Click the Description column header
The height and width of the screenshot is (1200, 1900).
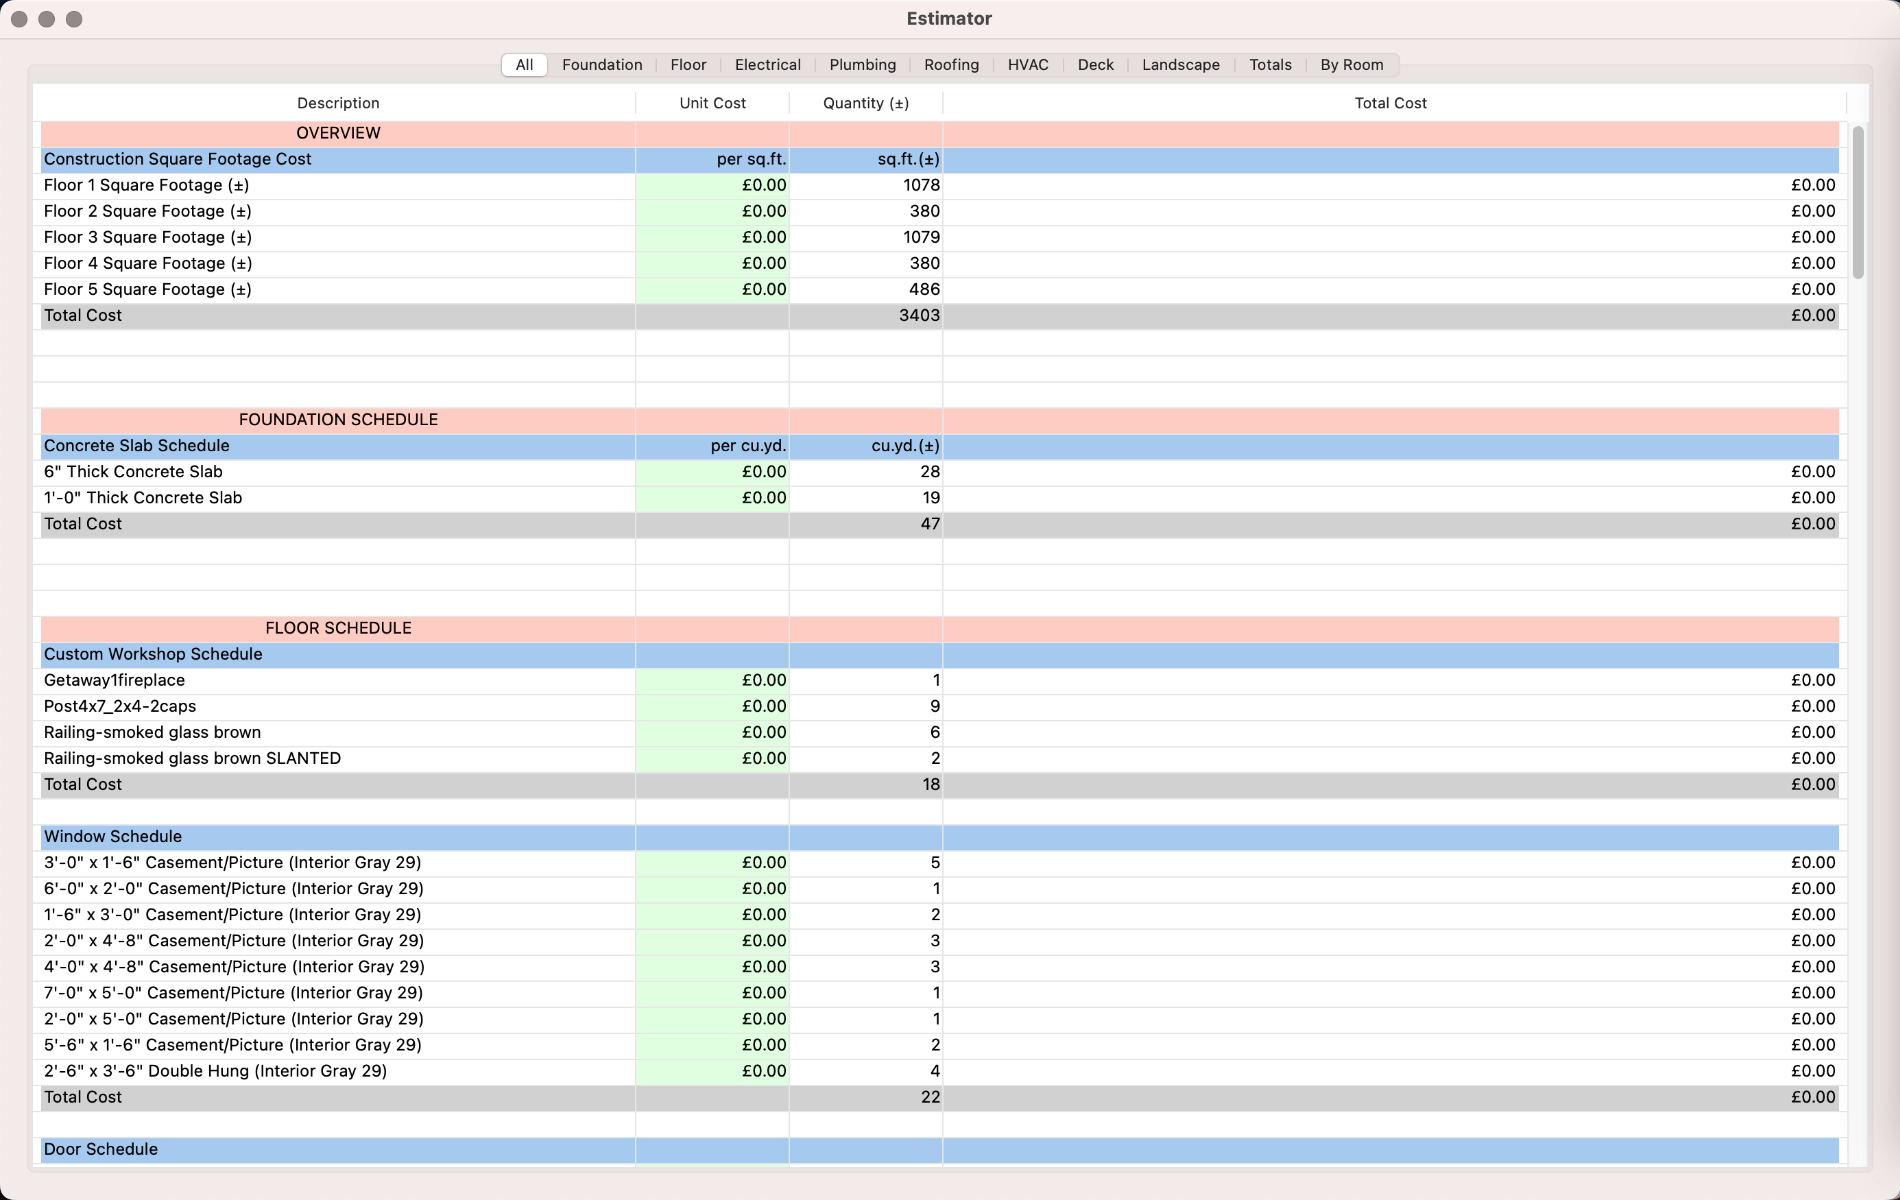[337, 103]
